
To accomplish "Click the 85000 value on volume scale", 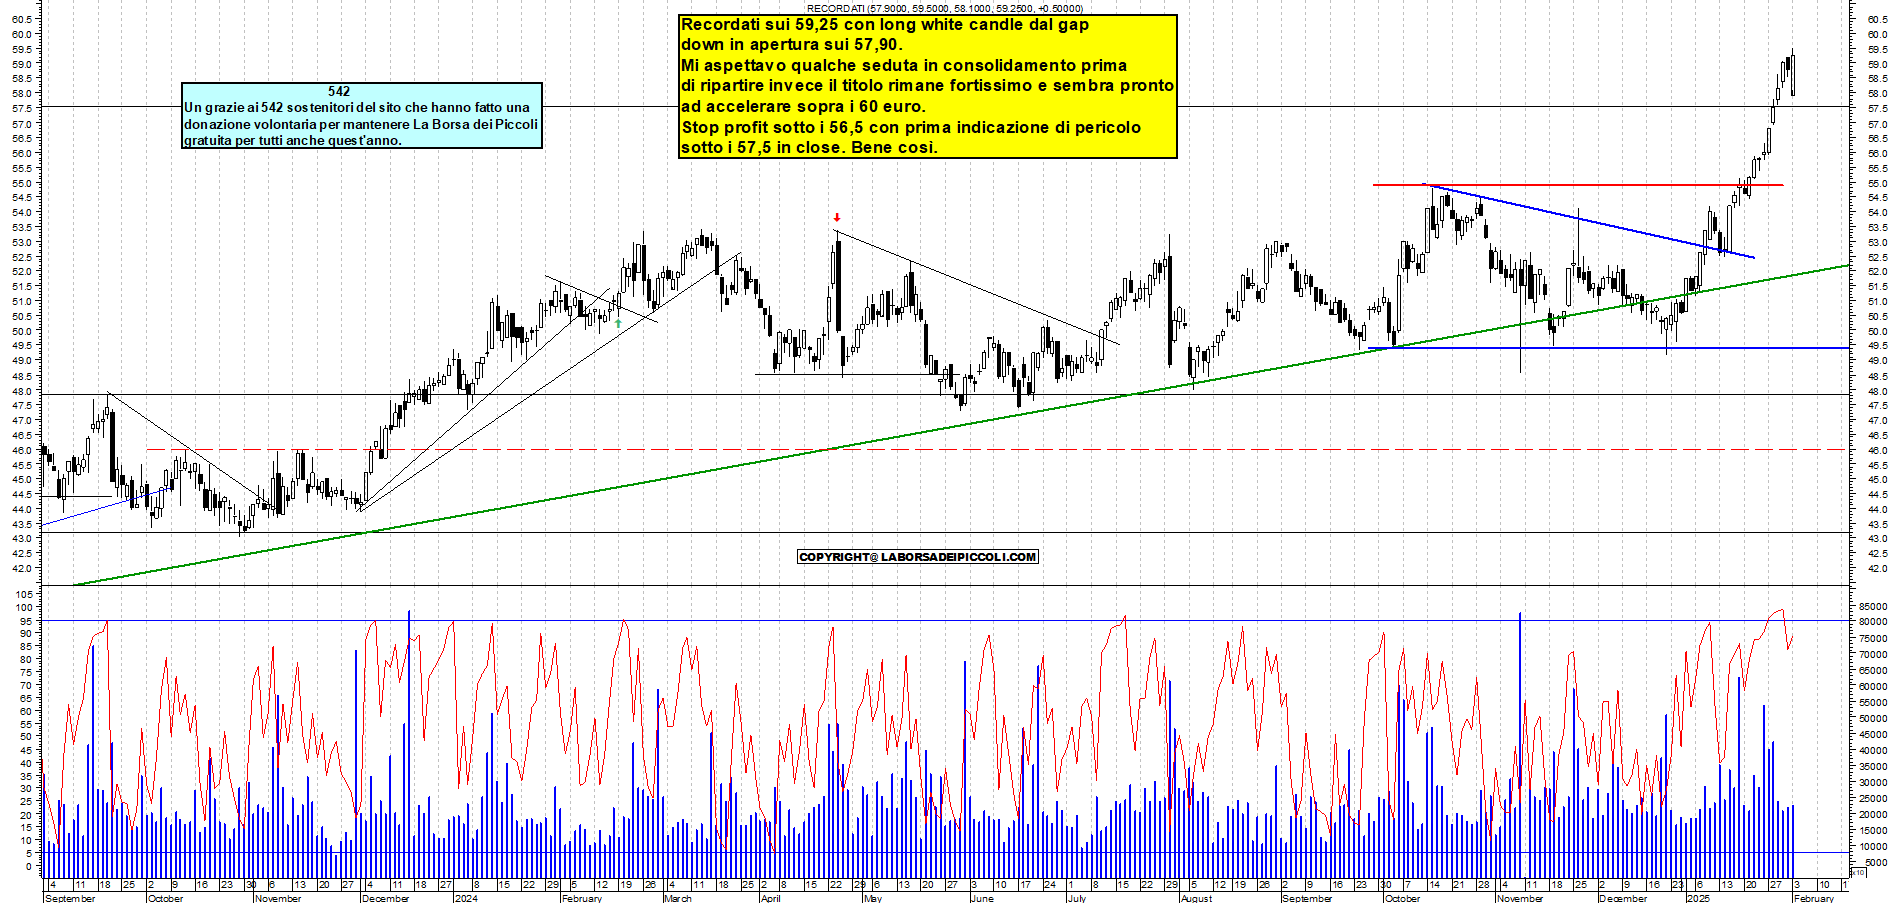I will tap(1873, 606).
